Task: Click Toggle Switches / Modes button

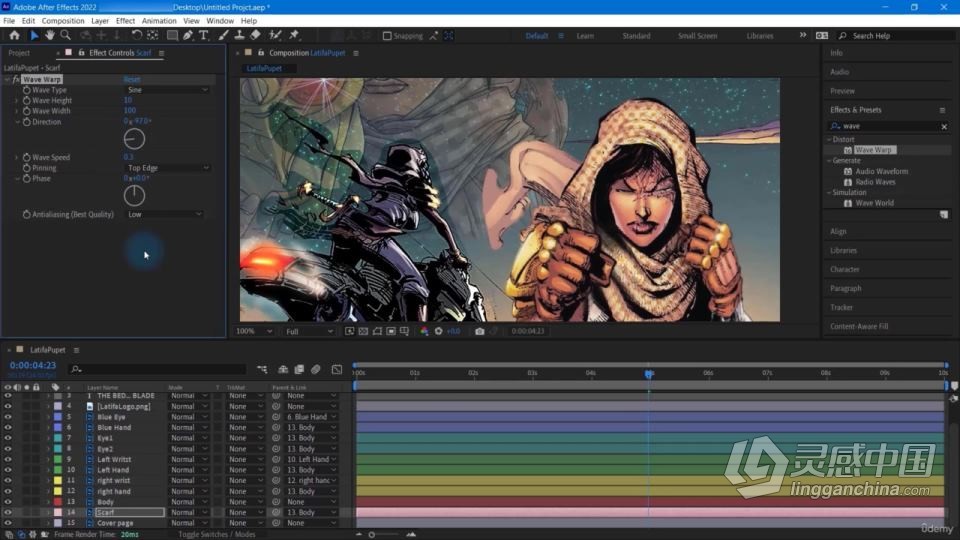Action: 217,534
